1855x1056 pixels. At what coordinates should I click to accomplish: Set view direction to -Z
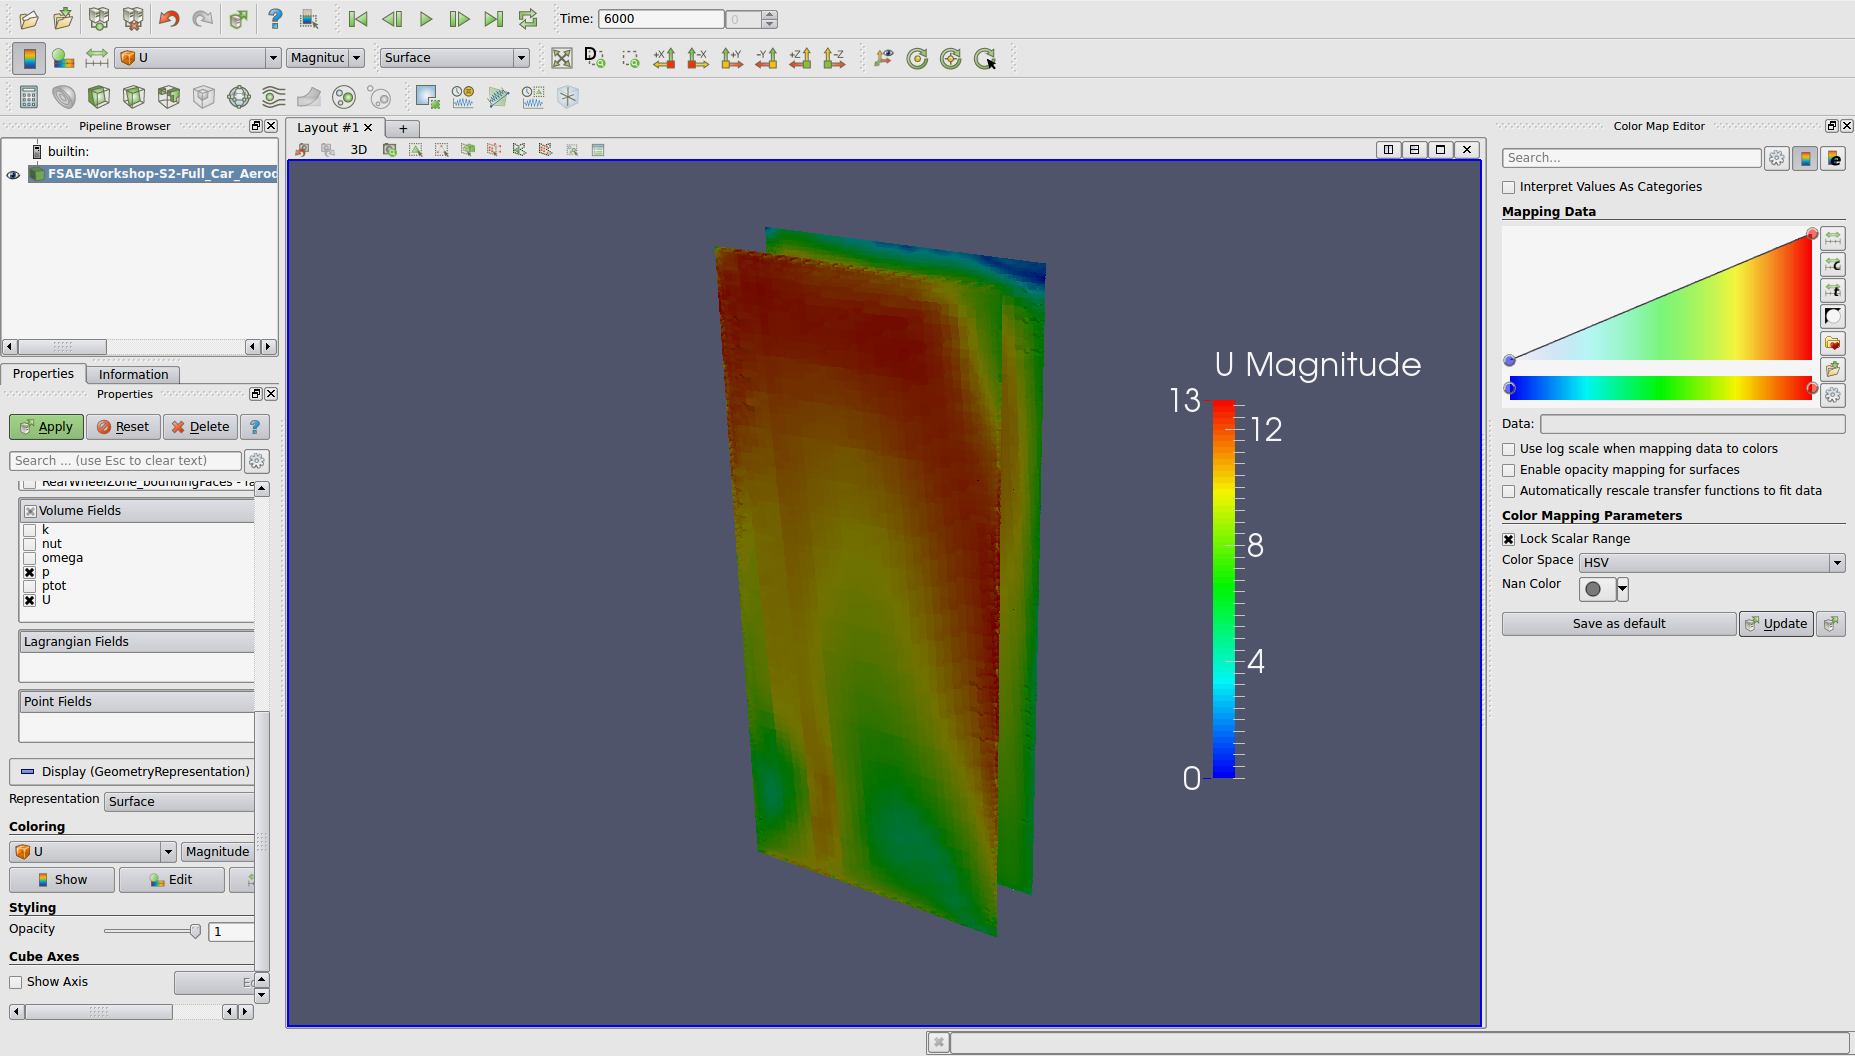click(834, 58)
